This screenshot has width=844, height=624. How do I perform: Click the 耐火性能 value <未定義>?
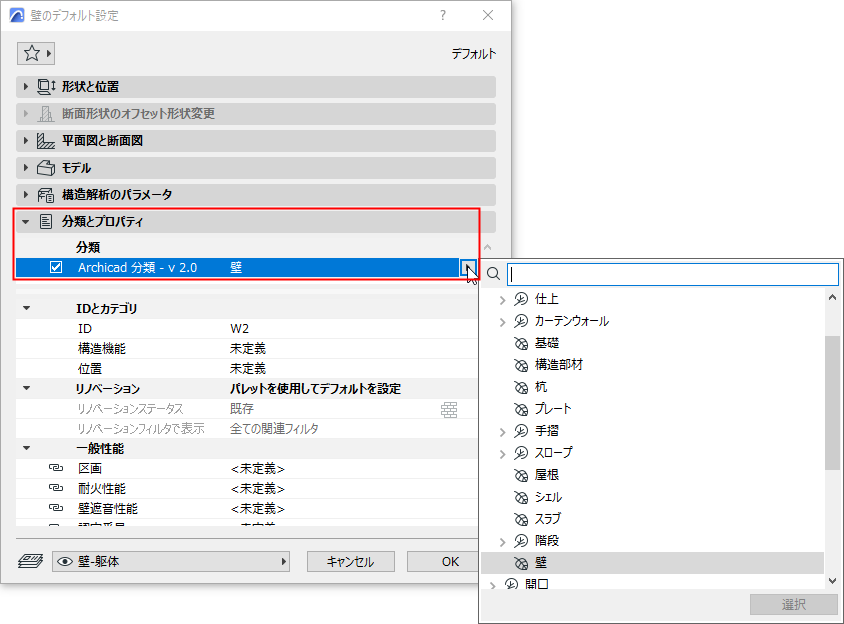point(258,489)
